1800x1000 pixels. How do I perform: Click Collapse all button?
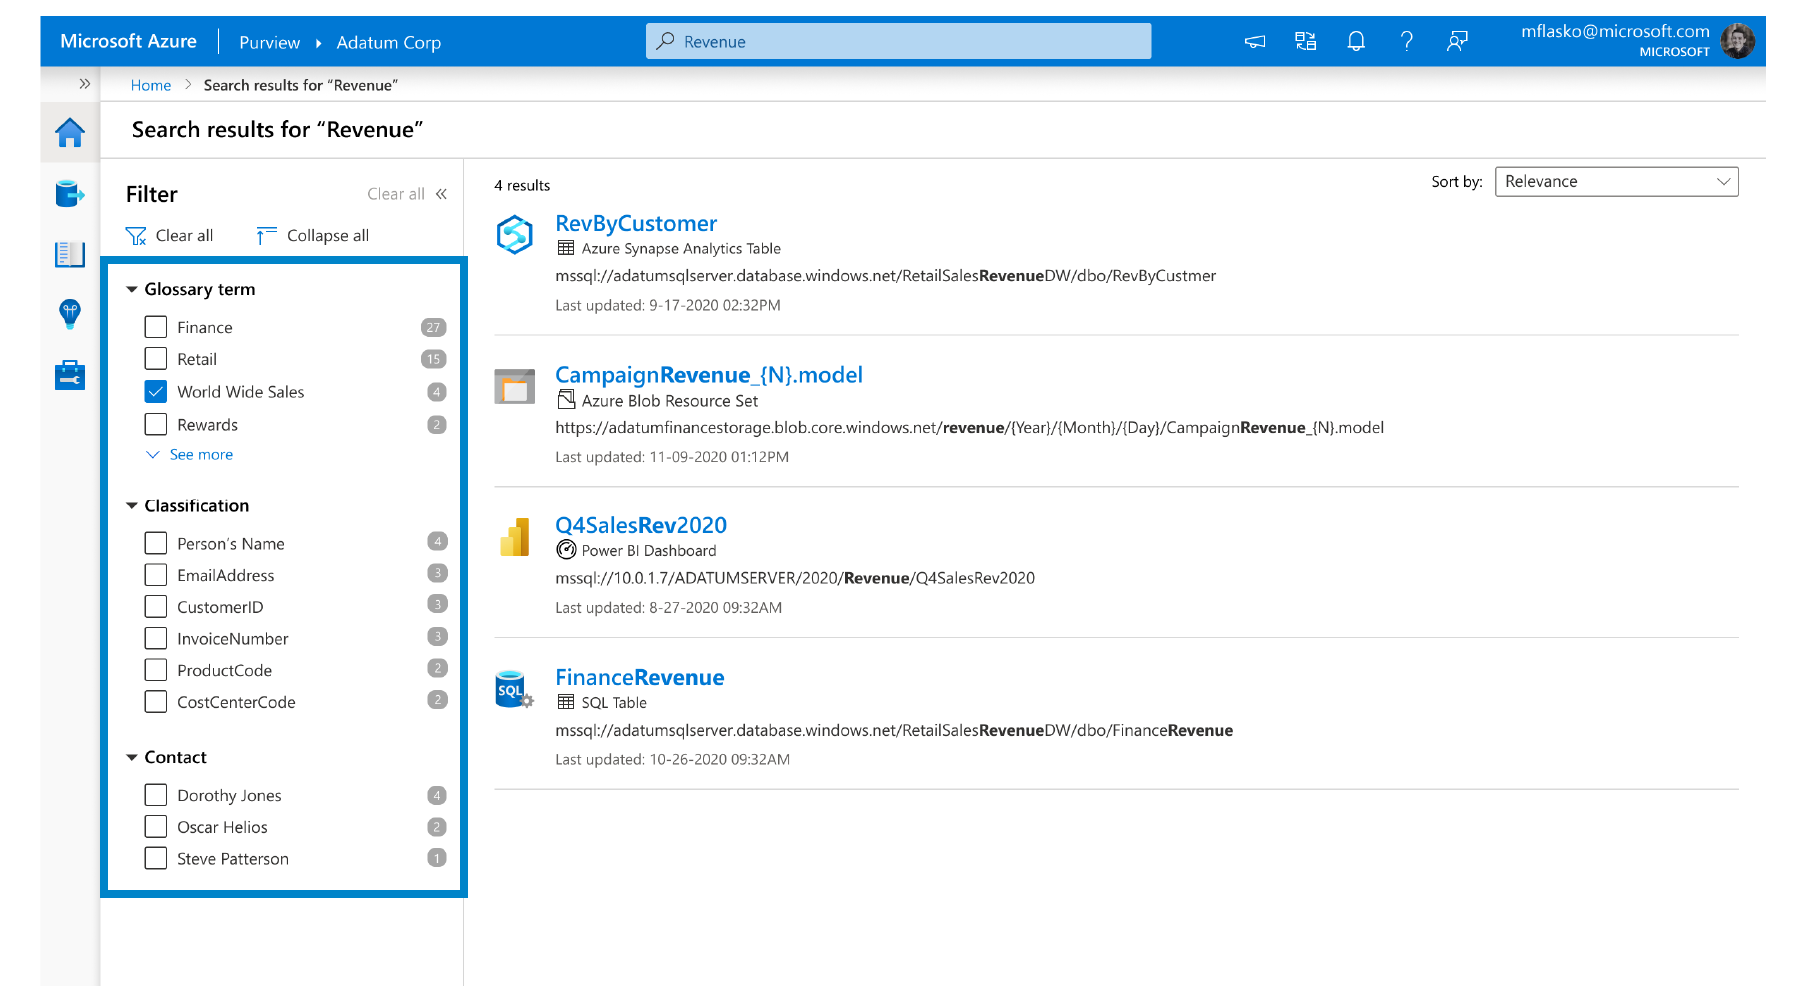pyautogui.click(x=328, y=236)
